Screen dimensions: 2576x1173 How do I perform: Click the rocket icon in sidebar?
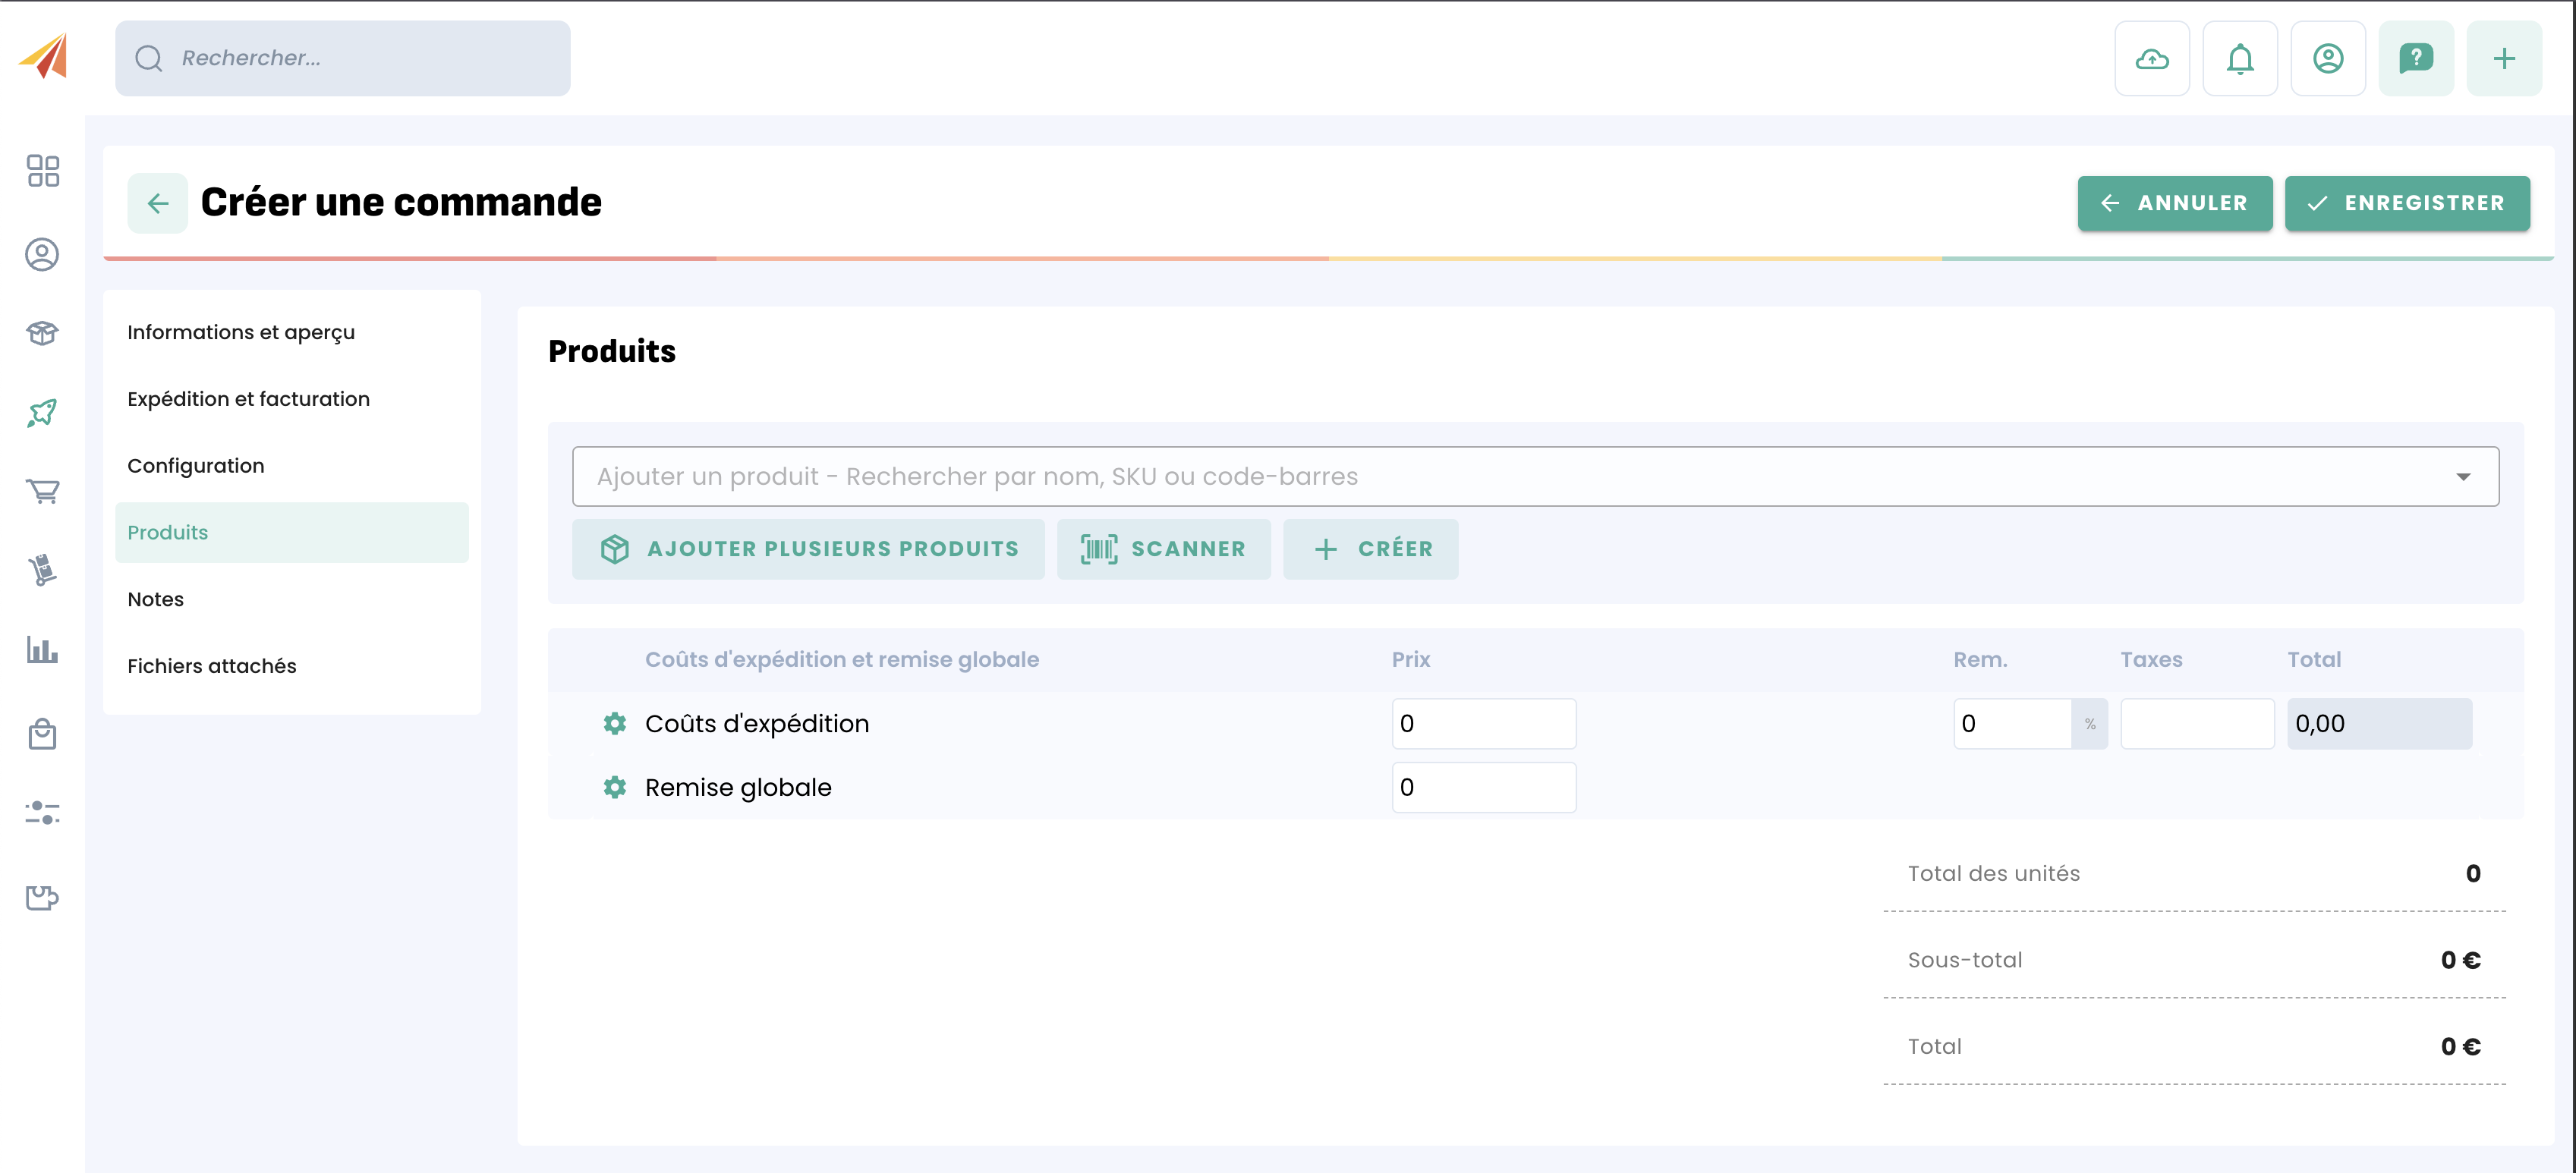click(x=42, y=412)
